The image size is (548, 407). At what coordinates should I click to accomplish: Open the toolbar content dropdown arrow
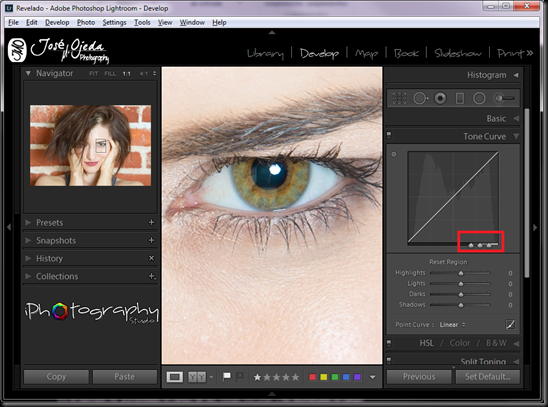click(x=373, y=377)
